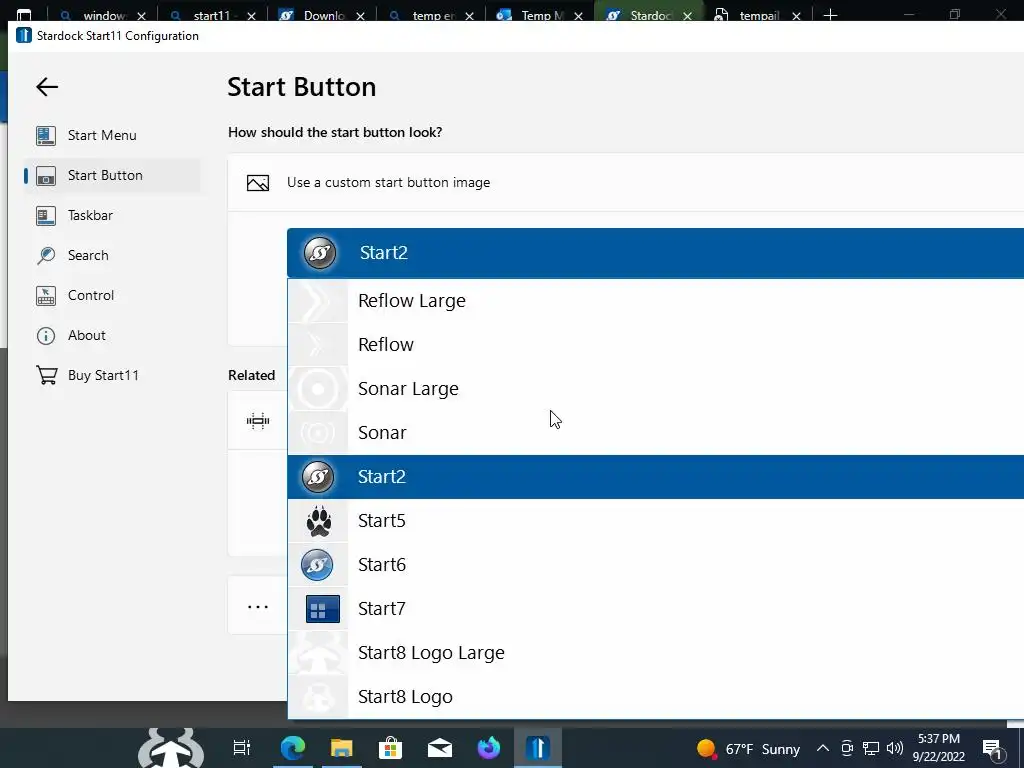This screenshot has width=1024, height=768.
Task: Switch to the start11 browser tab
Action: tap(212, 15)
